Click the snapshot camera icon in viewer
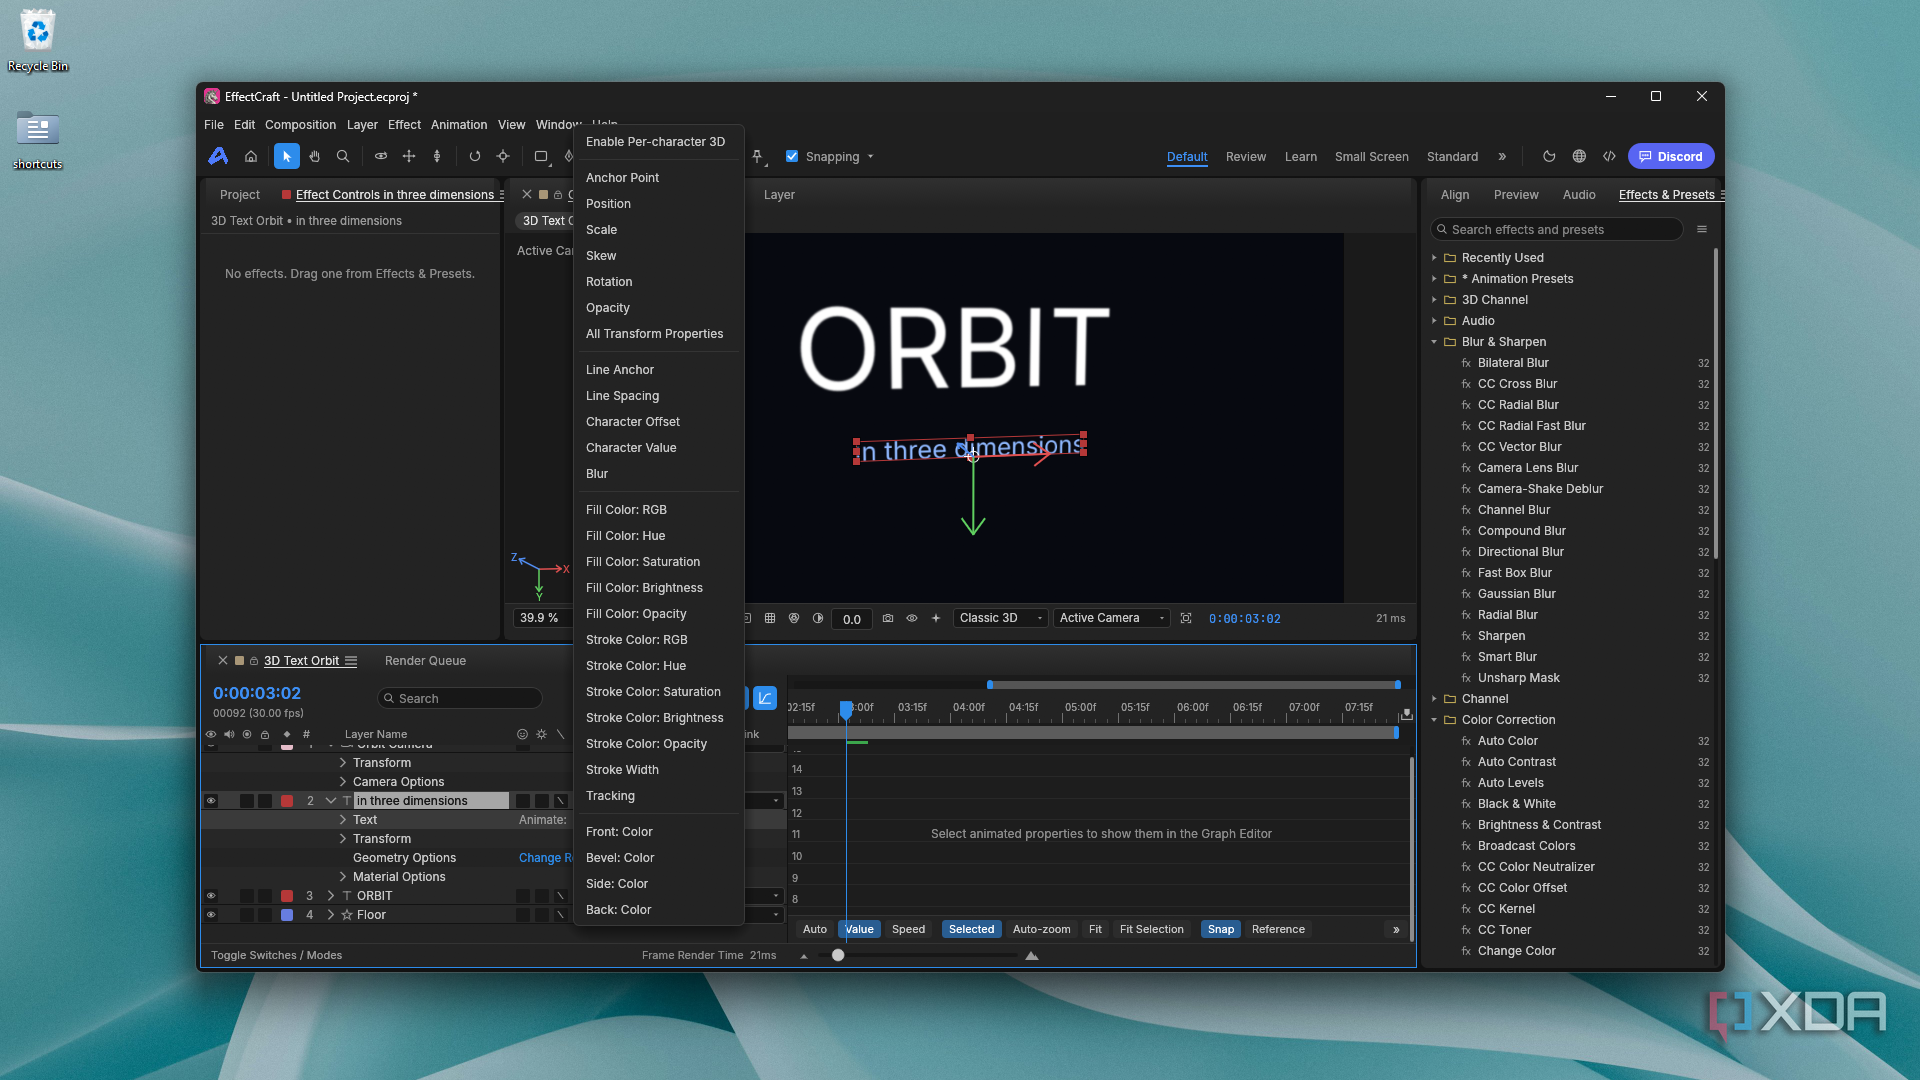 click(x=888, y=619)
